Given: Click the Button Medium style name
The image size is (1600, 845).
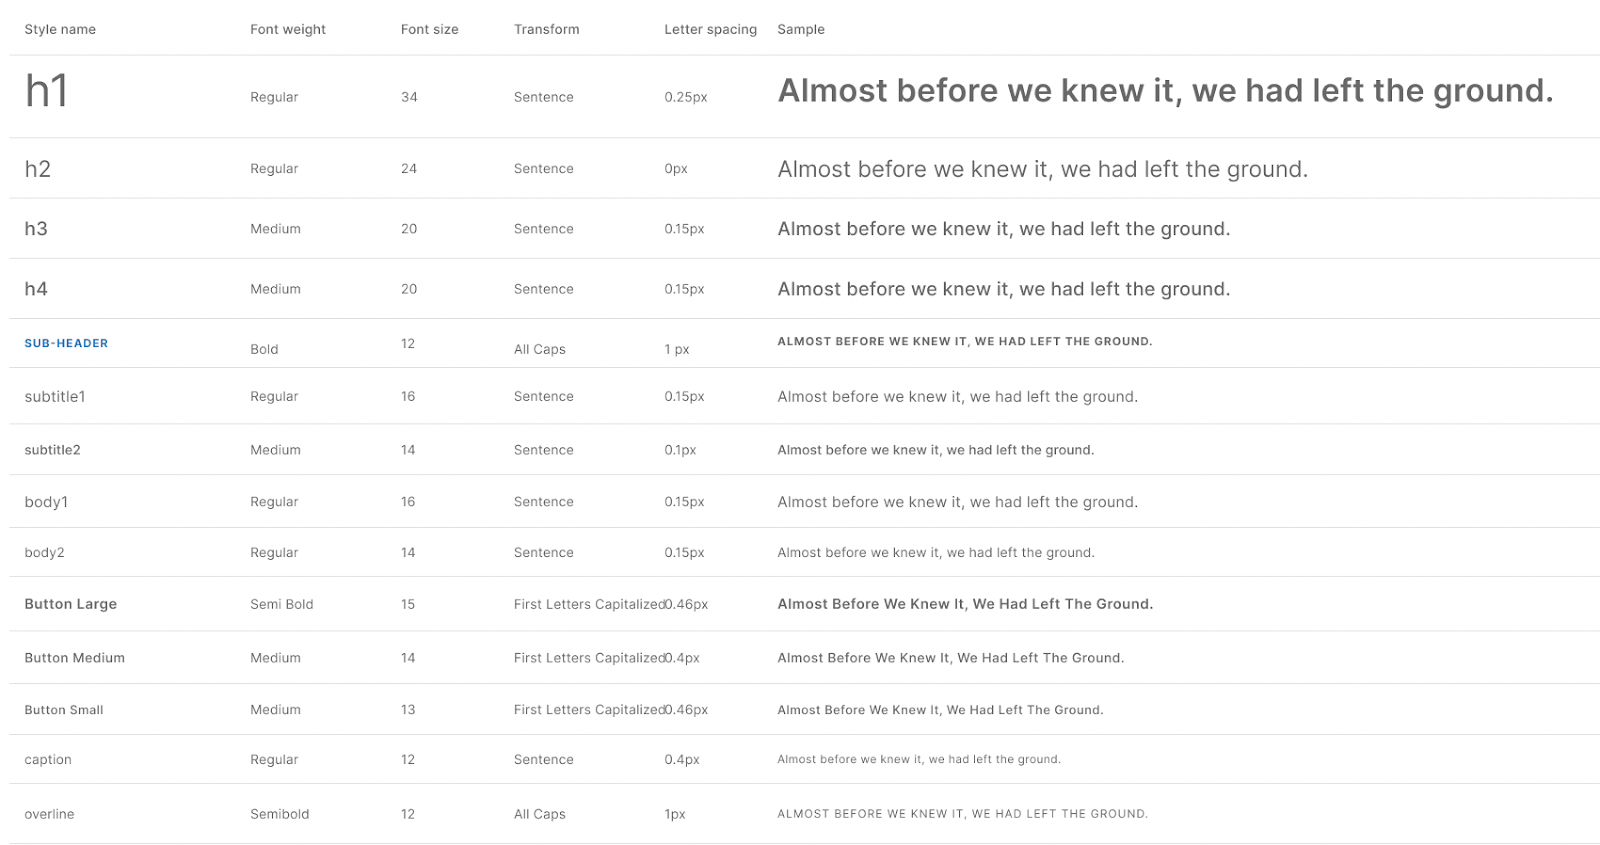Looking at the screenshot, I should pyautogui.click(x=75, y=658).
